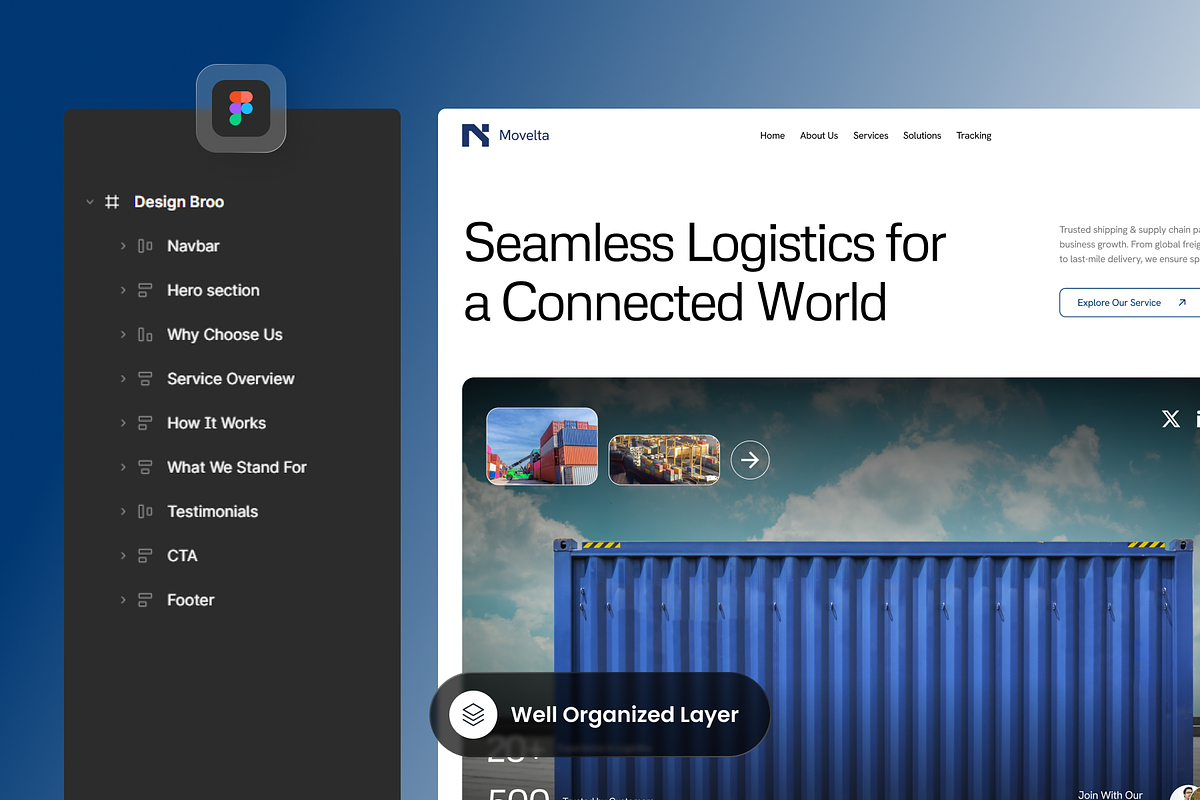The height and width of the screenshot is (800, 1200).
Task: Click the Figma logo icon
Action: pyautogui.click(x=241, y=108)
